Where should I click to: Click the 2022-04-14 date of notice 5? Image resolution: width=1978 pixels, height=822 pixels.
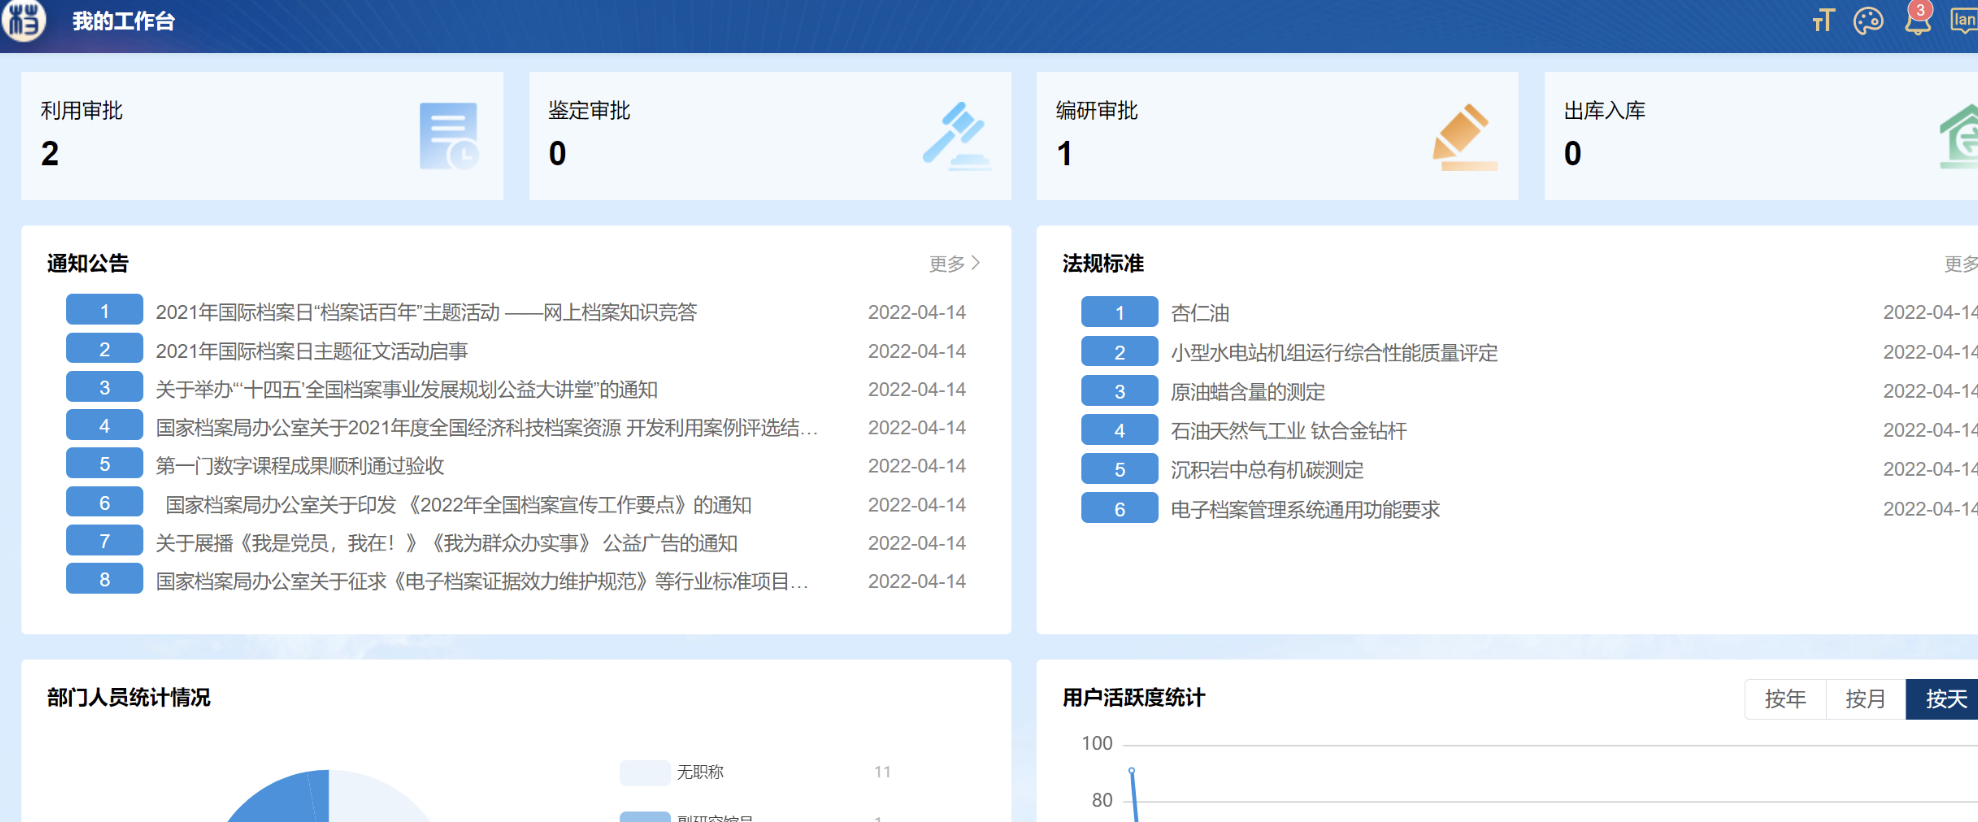917,466
